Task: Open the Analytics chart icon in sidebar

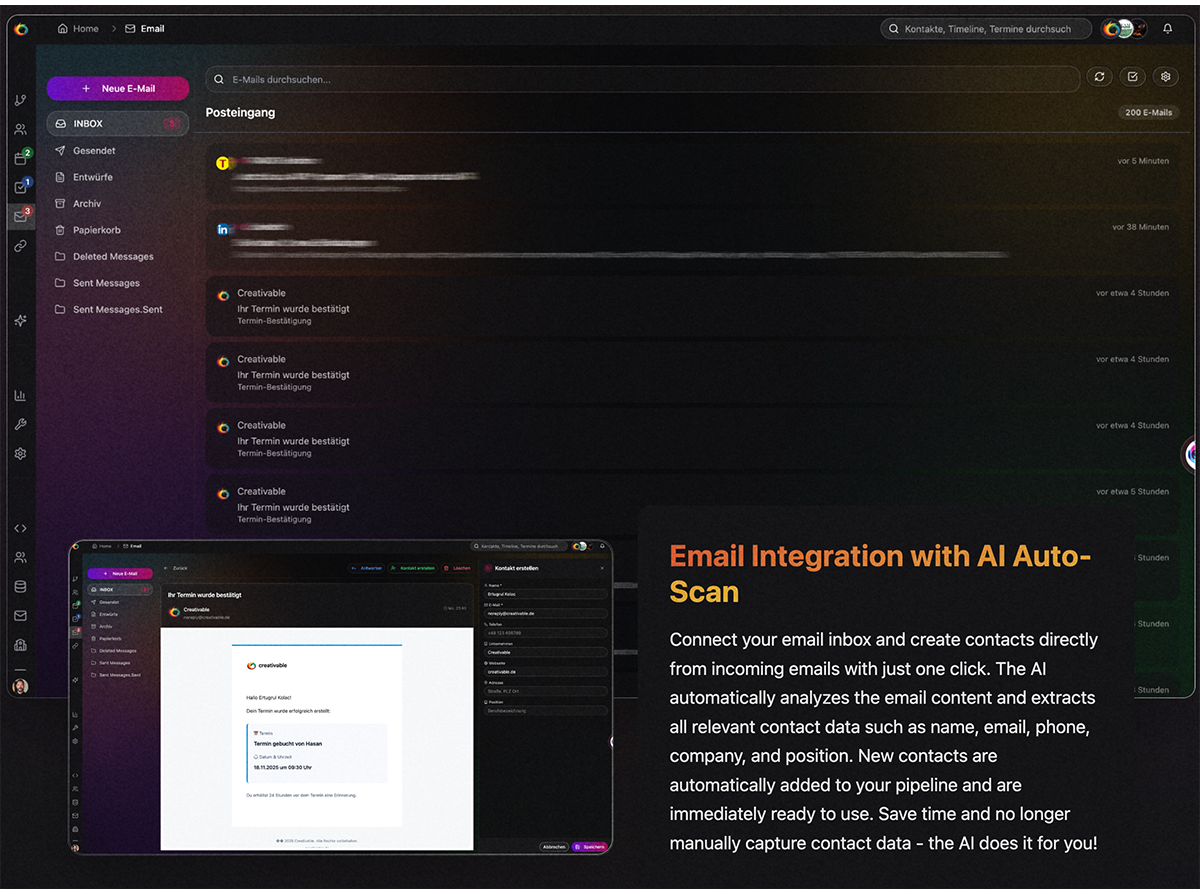Action: [20, 395]
